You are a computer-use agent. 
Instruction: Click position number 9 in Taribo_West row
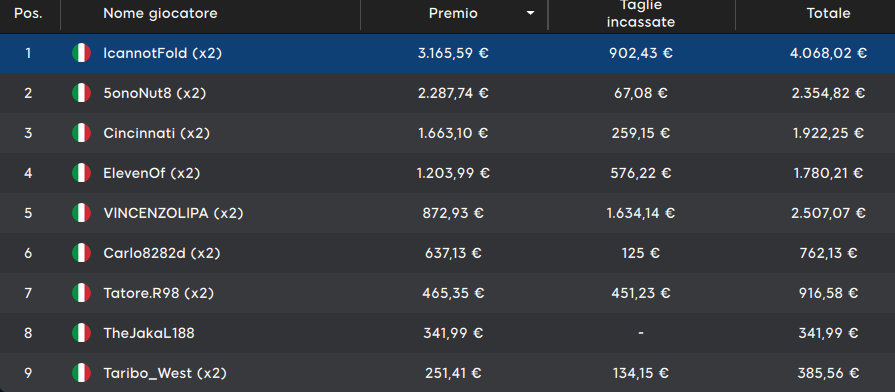(x=28, y=373)
